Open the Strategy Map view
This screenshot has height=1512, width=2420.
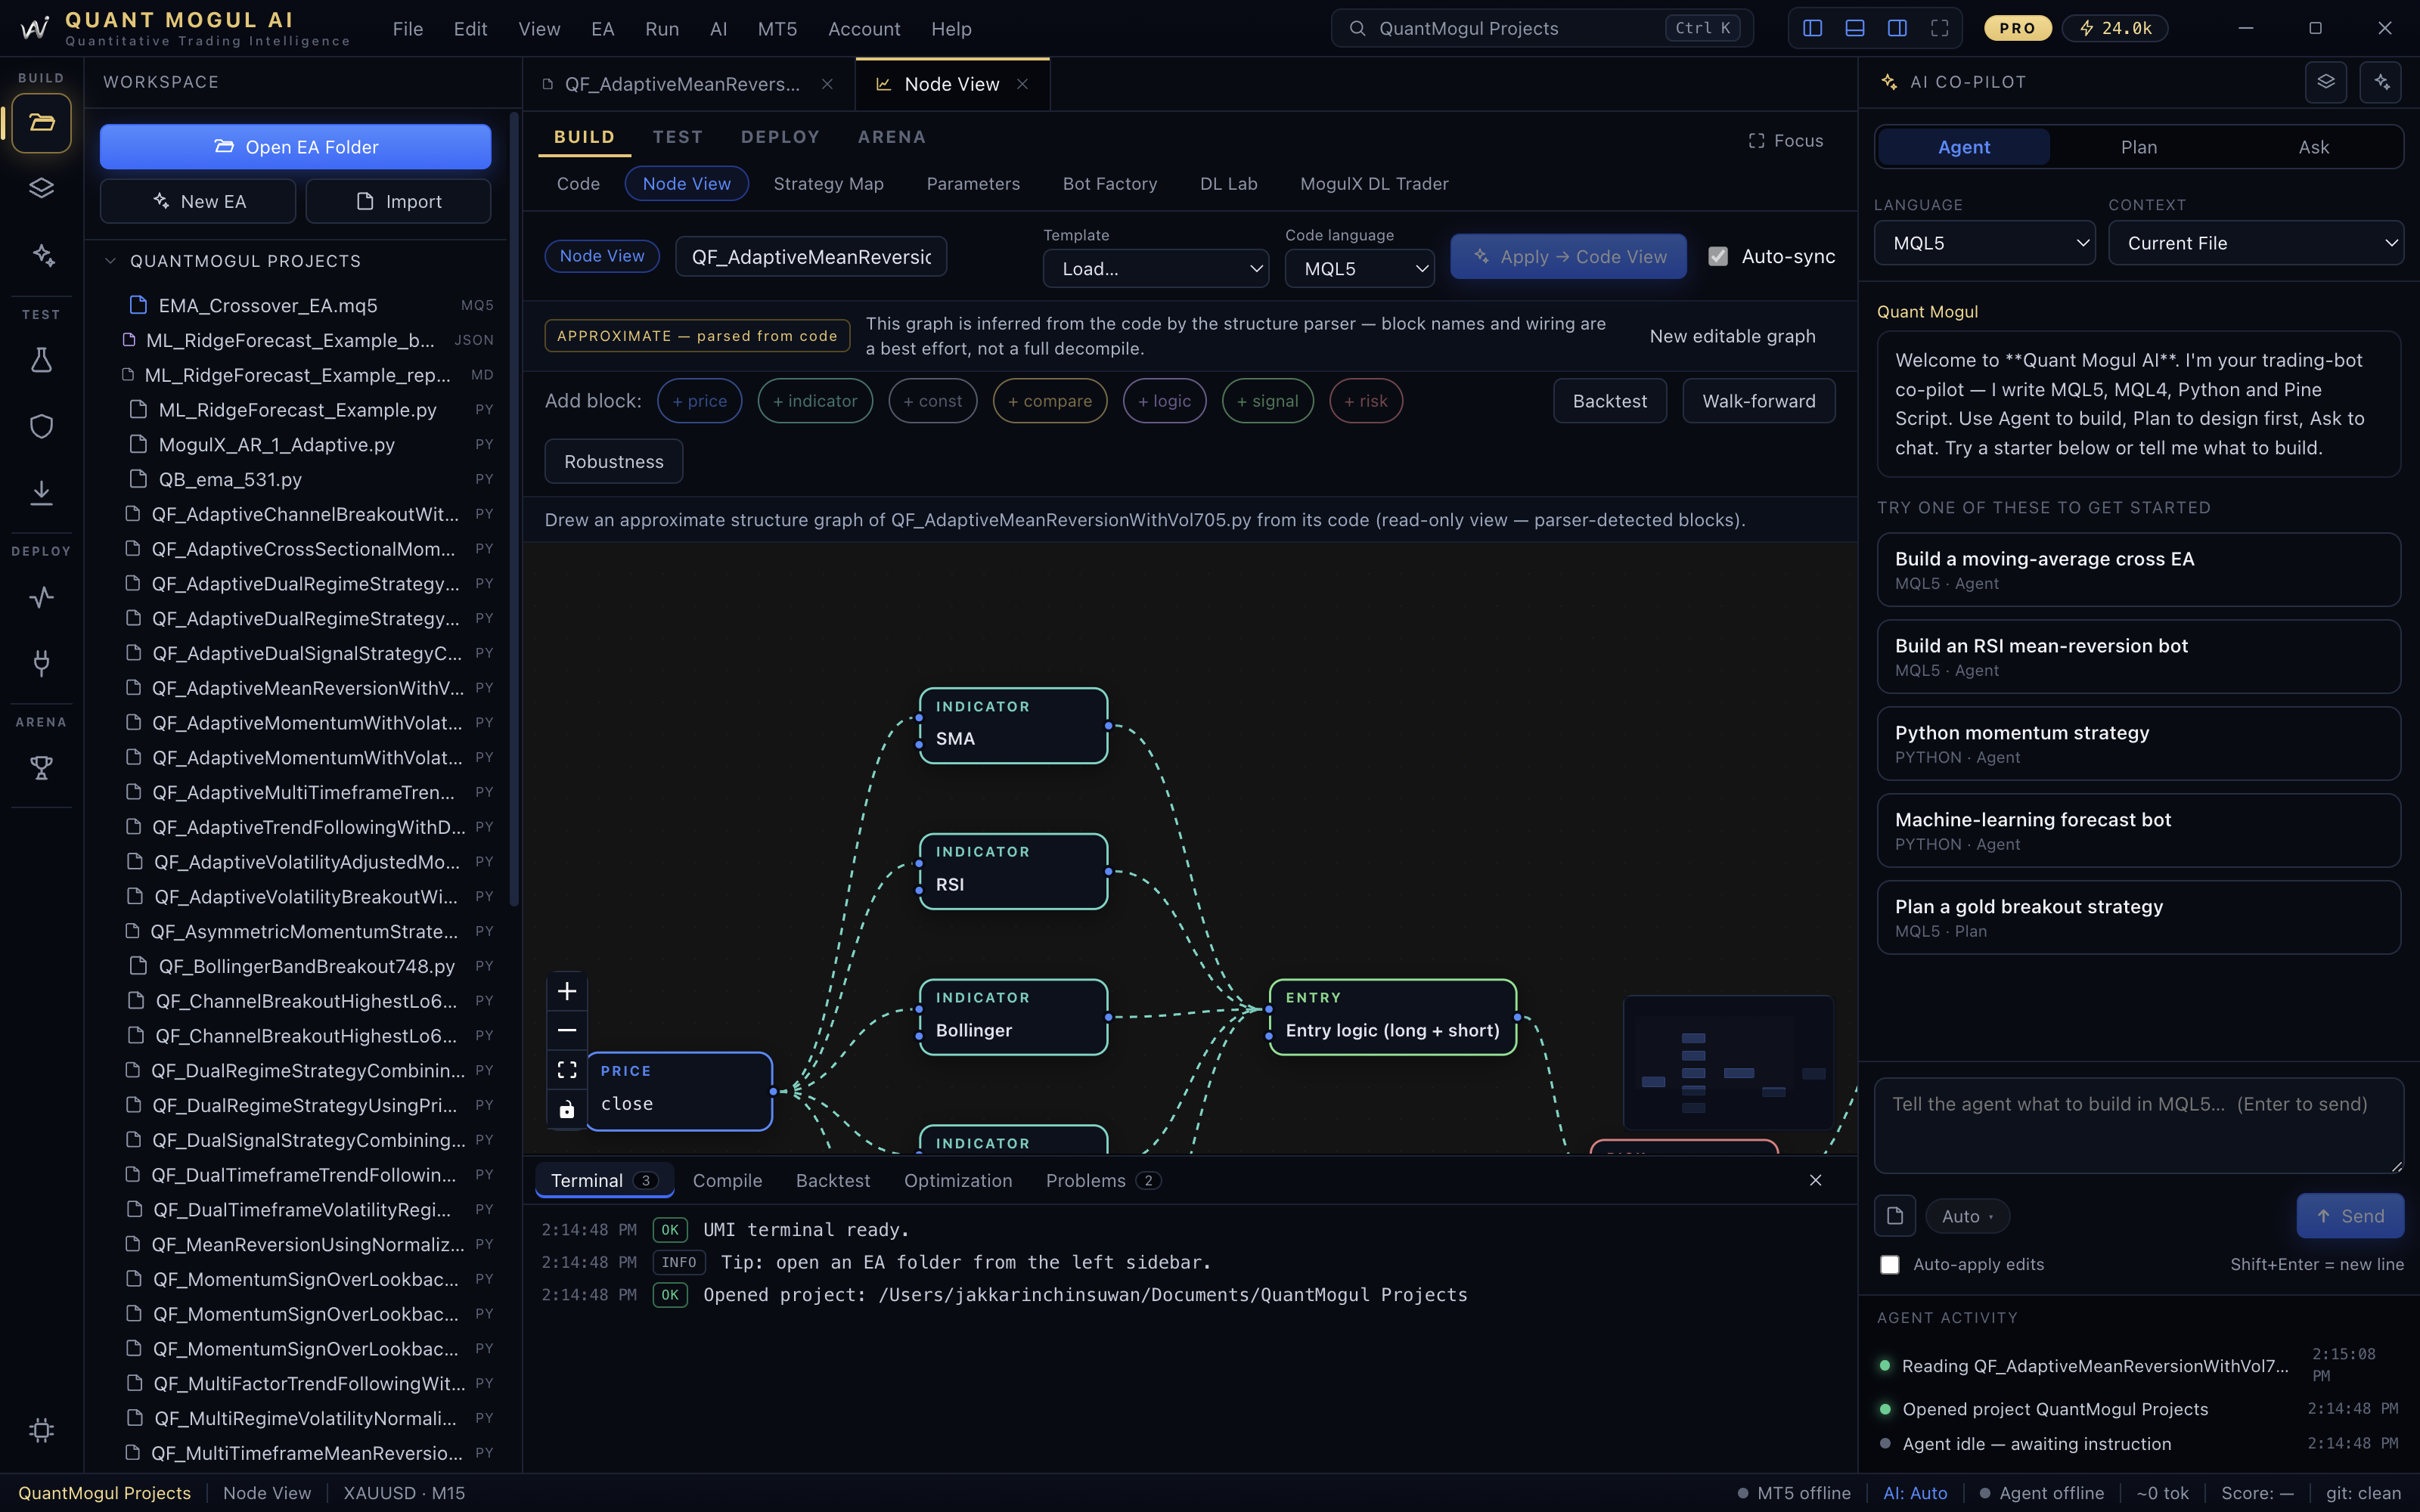(x=828, y=184)
